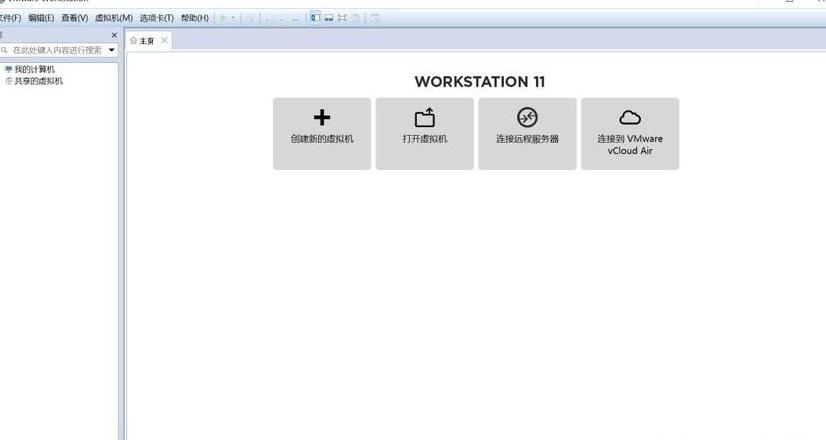Click the magnifier icon in the search box

pyautogui.click(x=4, y=50)
